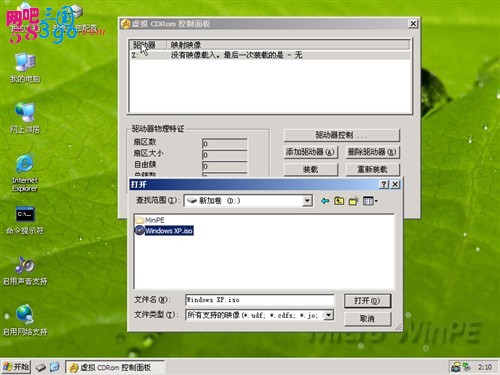Click Mount button in CDRom panel

click(x=311, y=169)
